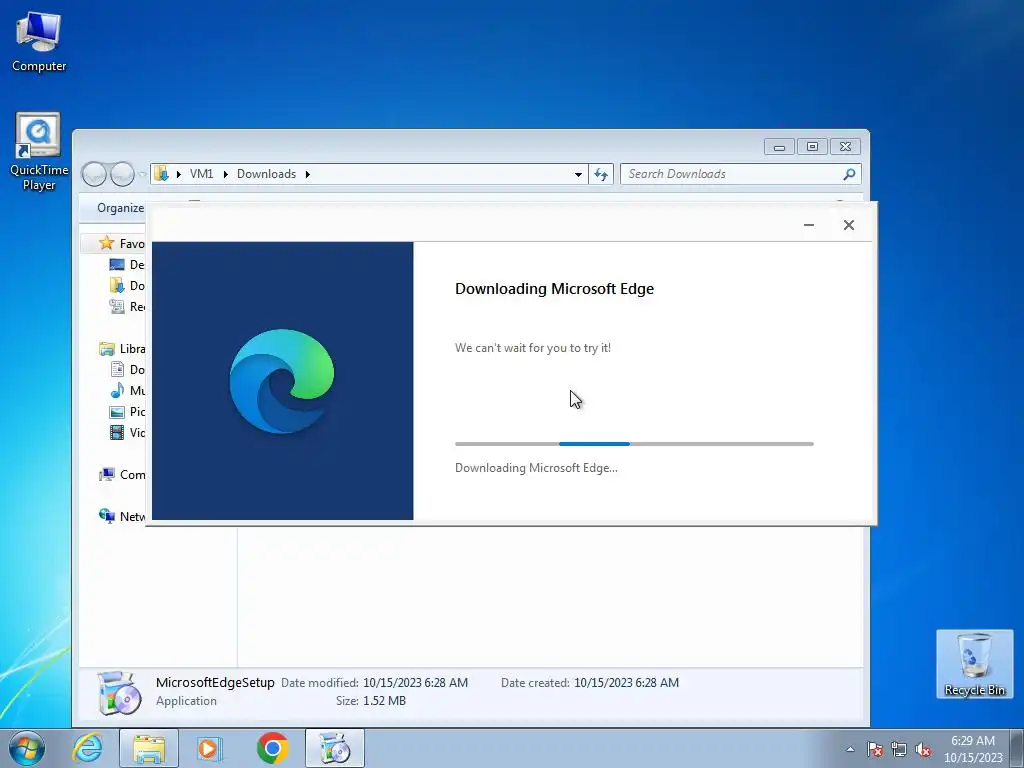Viewport: 1024px width, 768px height.
Task: Show hidden system tray icons
Action: (850, 749)
